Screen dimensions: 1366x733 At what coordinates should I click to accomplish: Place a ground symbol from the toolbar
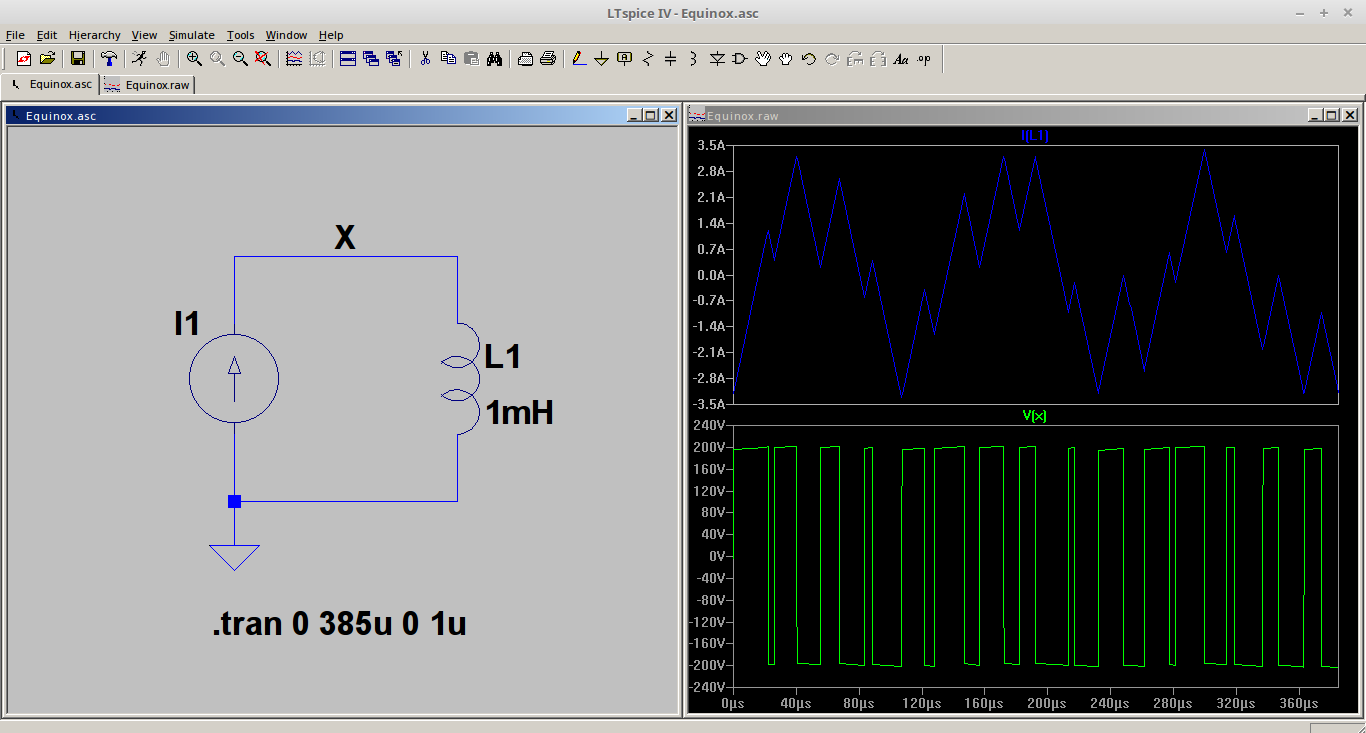coord(602,59)
